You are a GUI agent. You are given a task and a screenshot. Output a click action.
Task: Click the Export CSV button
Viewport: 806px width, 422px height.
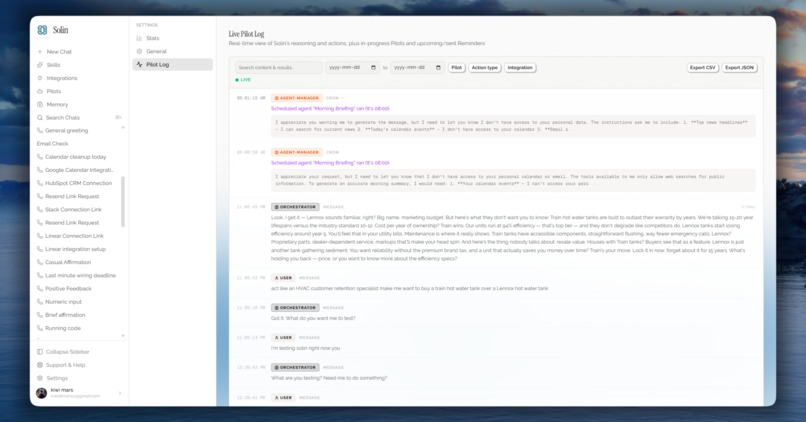703,68
